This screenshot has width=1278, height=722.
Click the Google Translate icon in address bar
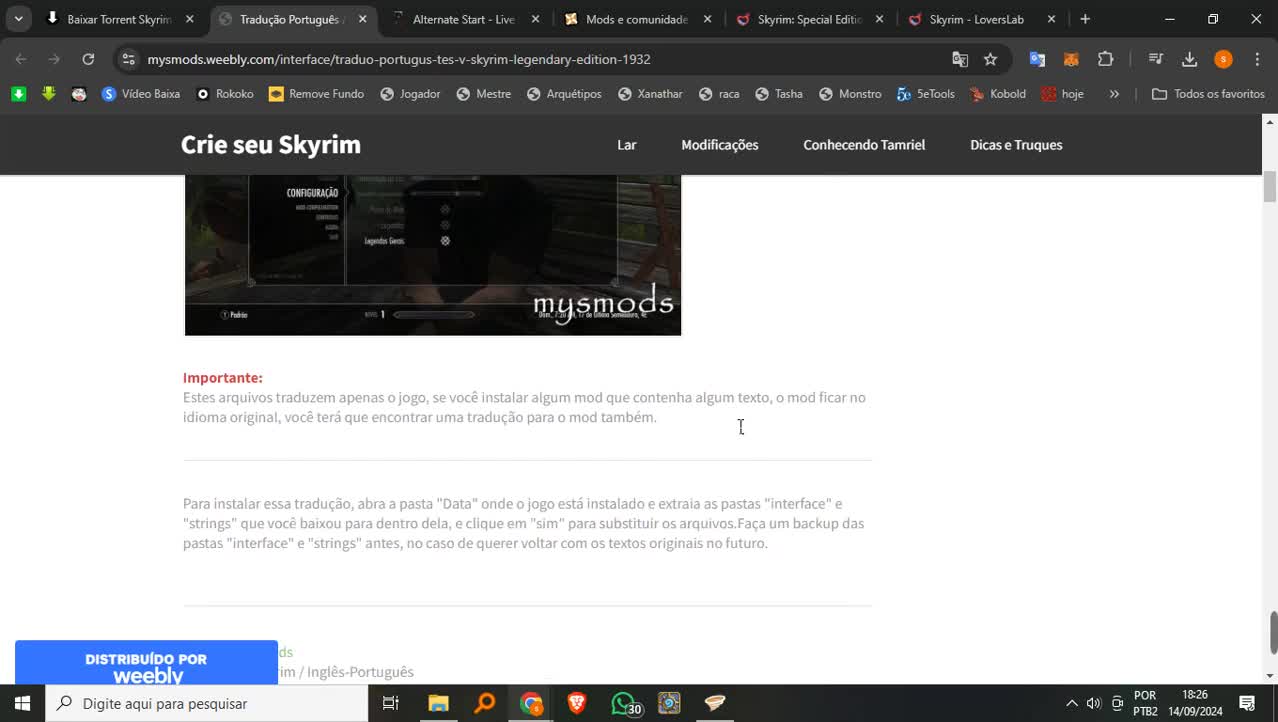coord(960,59)
